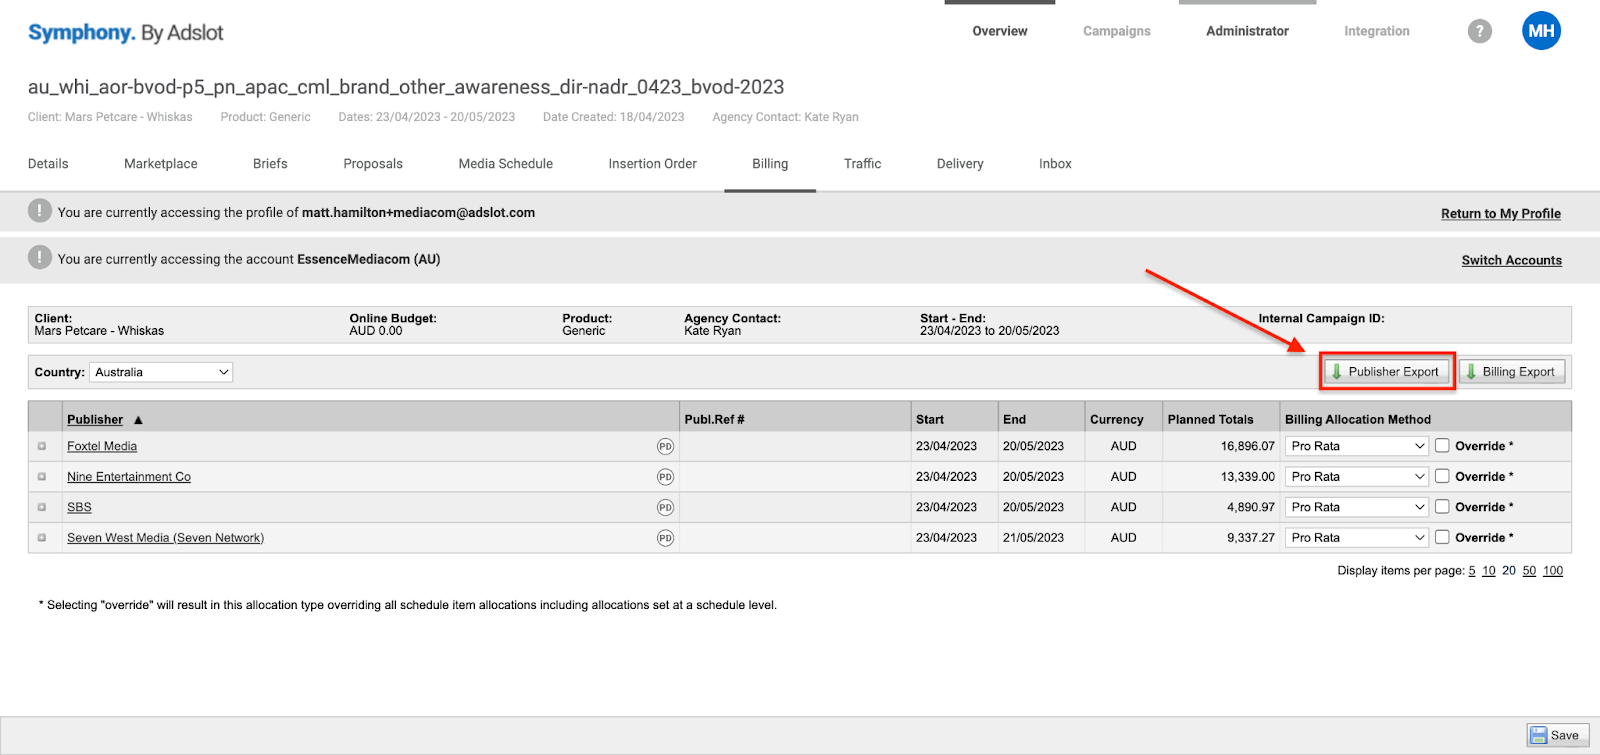Expand the Nine Entertainment Co row
This screenshot has width=1600, height=755.
pos(42,477)
